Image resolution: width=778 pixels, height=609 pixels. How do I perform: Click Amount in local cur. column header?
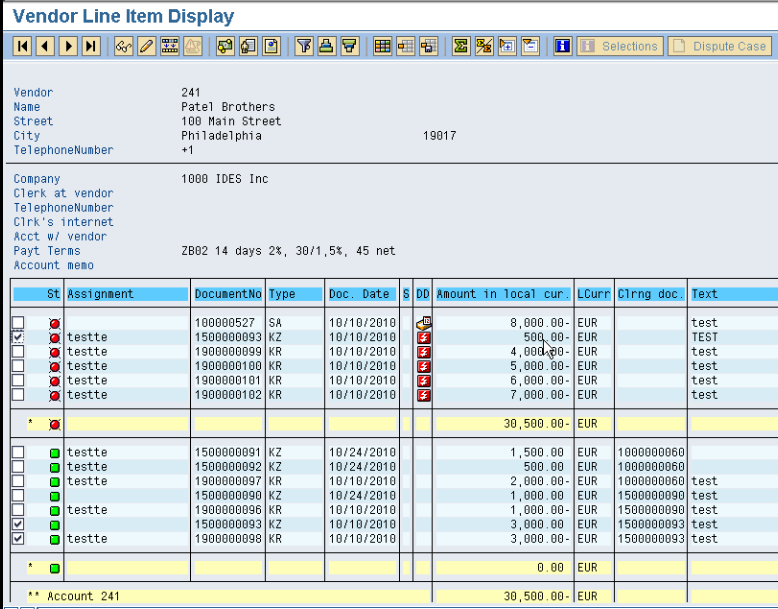(503, 294)
